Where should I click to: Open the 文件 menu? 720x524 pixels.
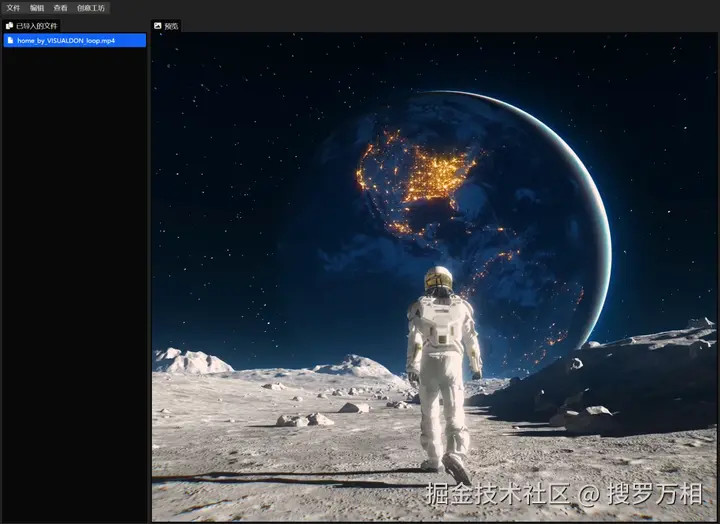click(x=13, y=8)
